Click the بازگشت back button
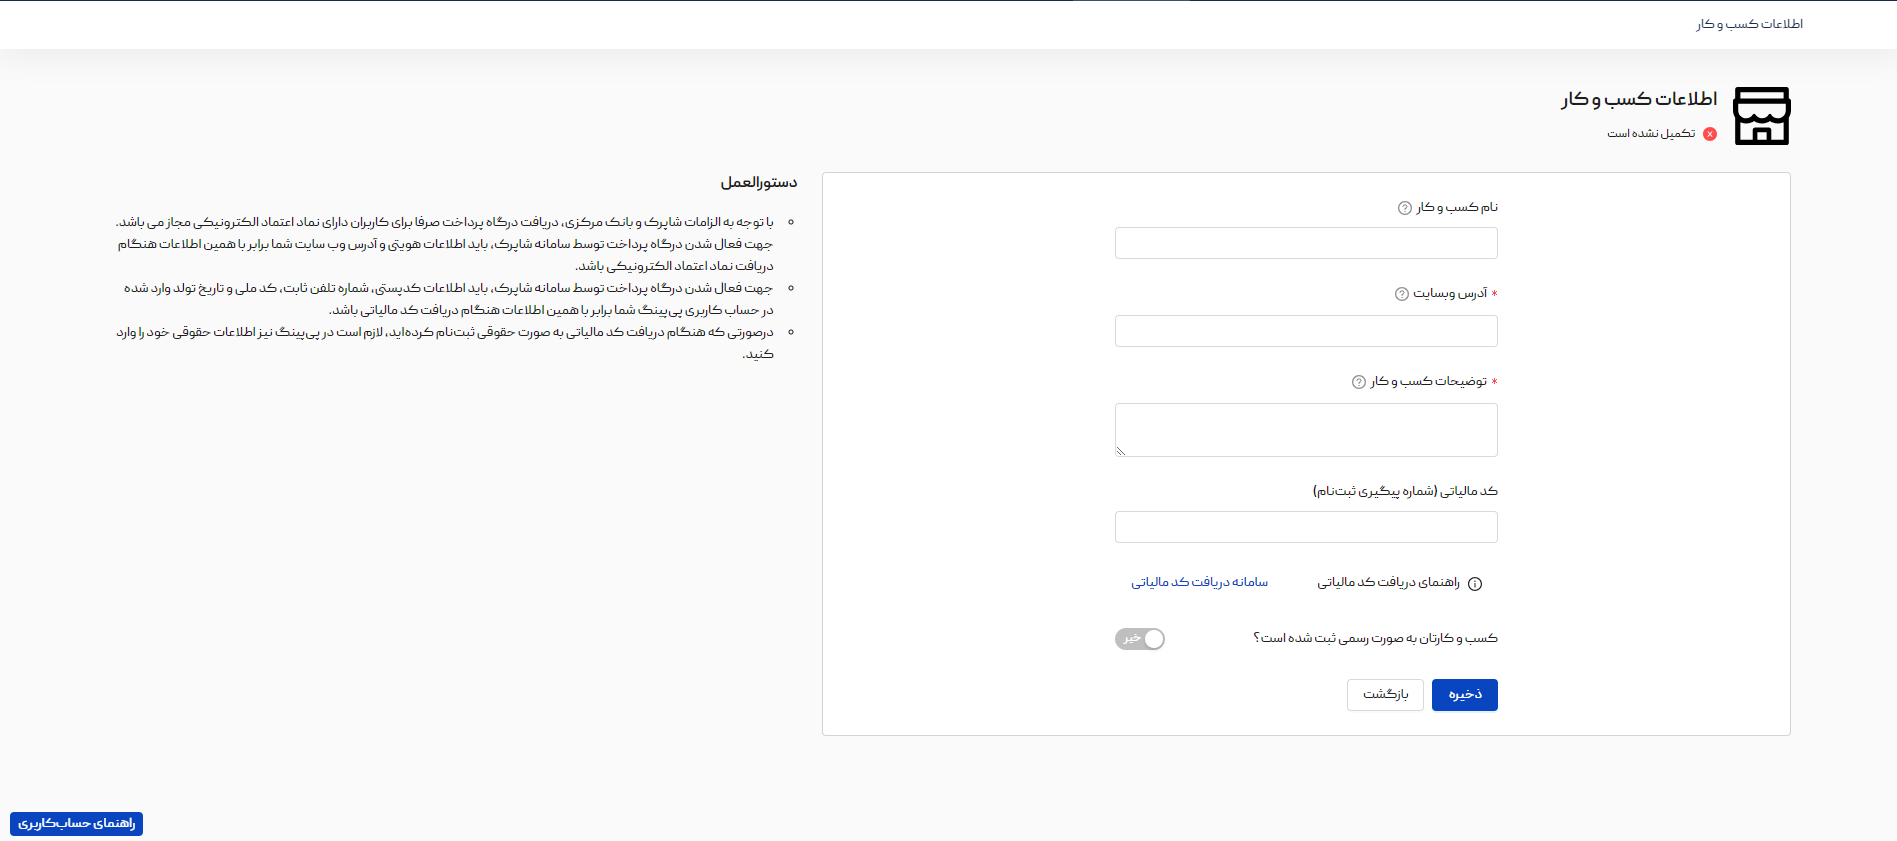Image resolution: width=1897 pixels, height=841 pixels. pos(1385,695)
